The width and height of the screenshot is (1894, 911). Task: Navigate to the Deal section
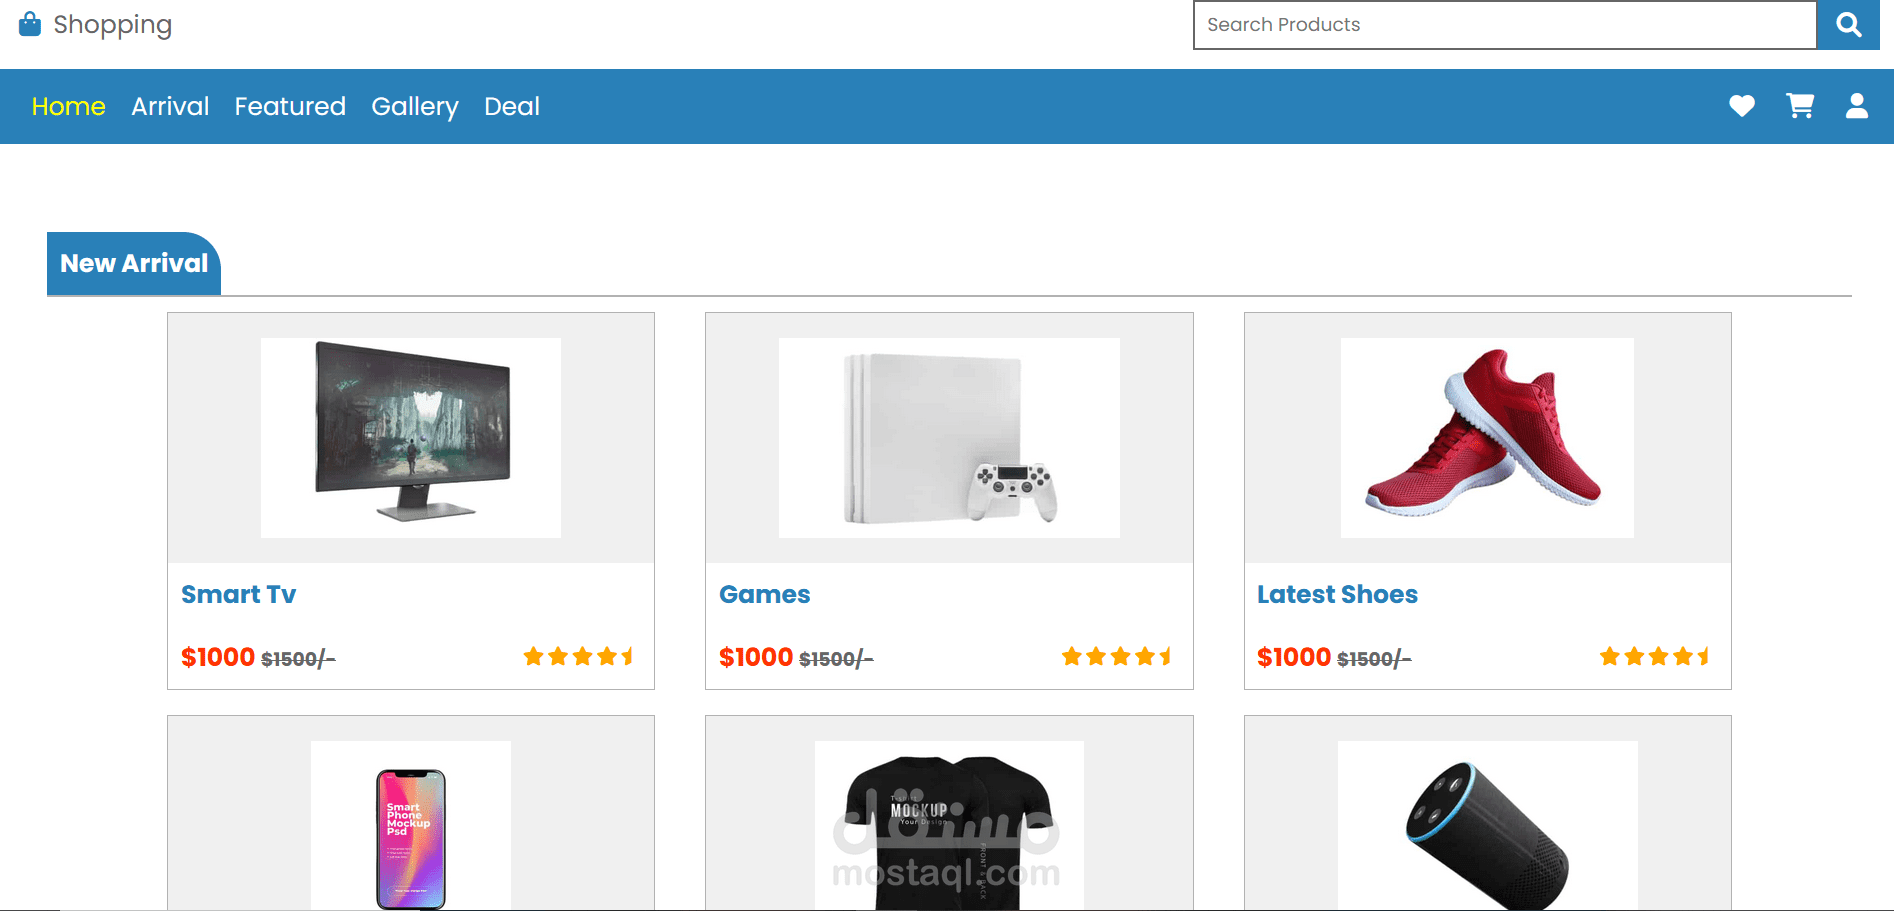511,106
